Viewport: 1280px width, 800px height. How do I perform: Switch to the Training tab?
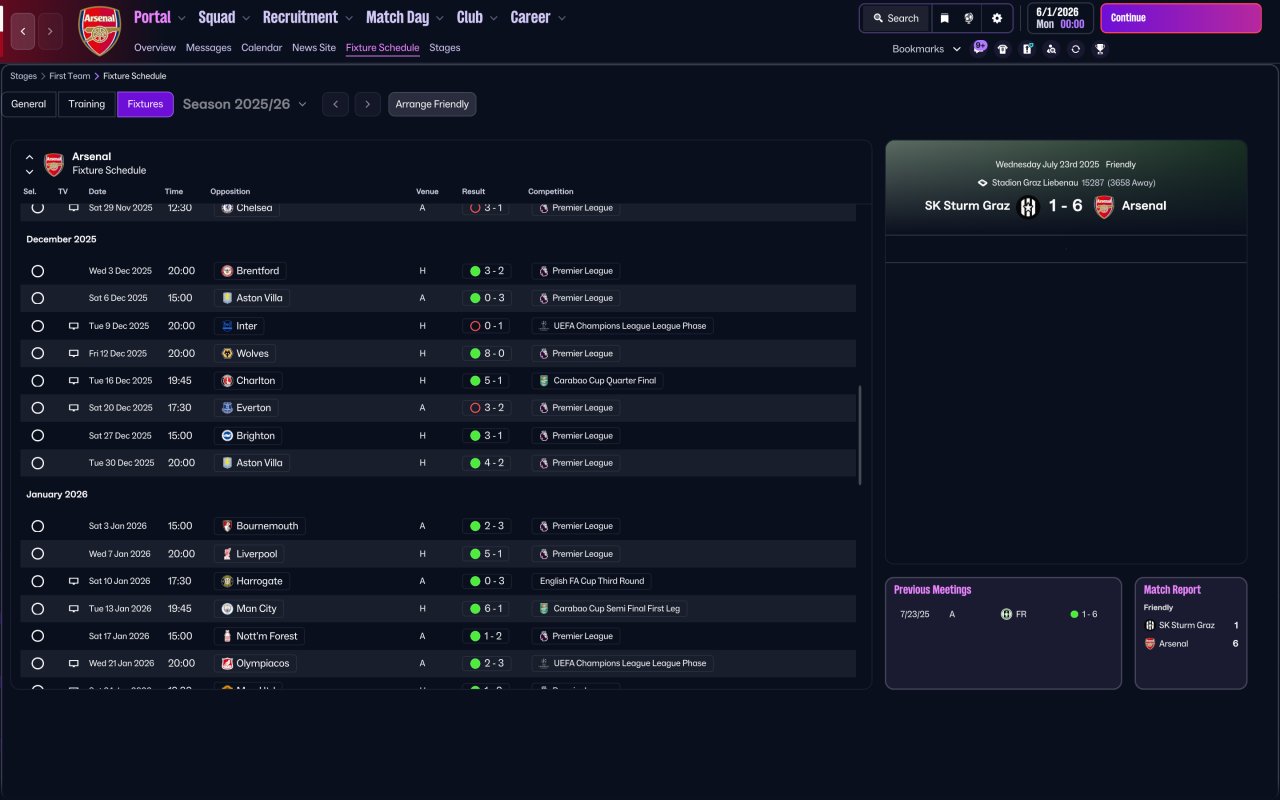click(87, 104)
